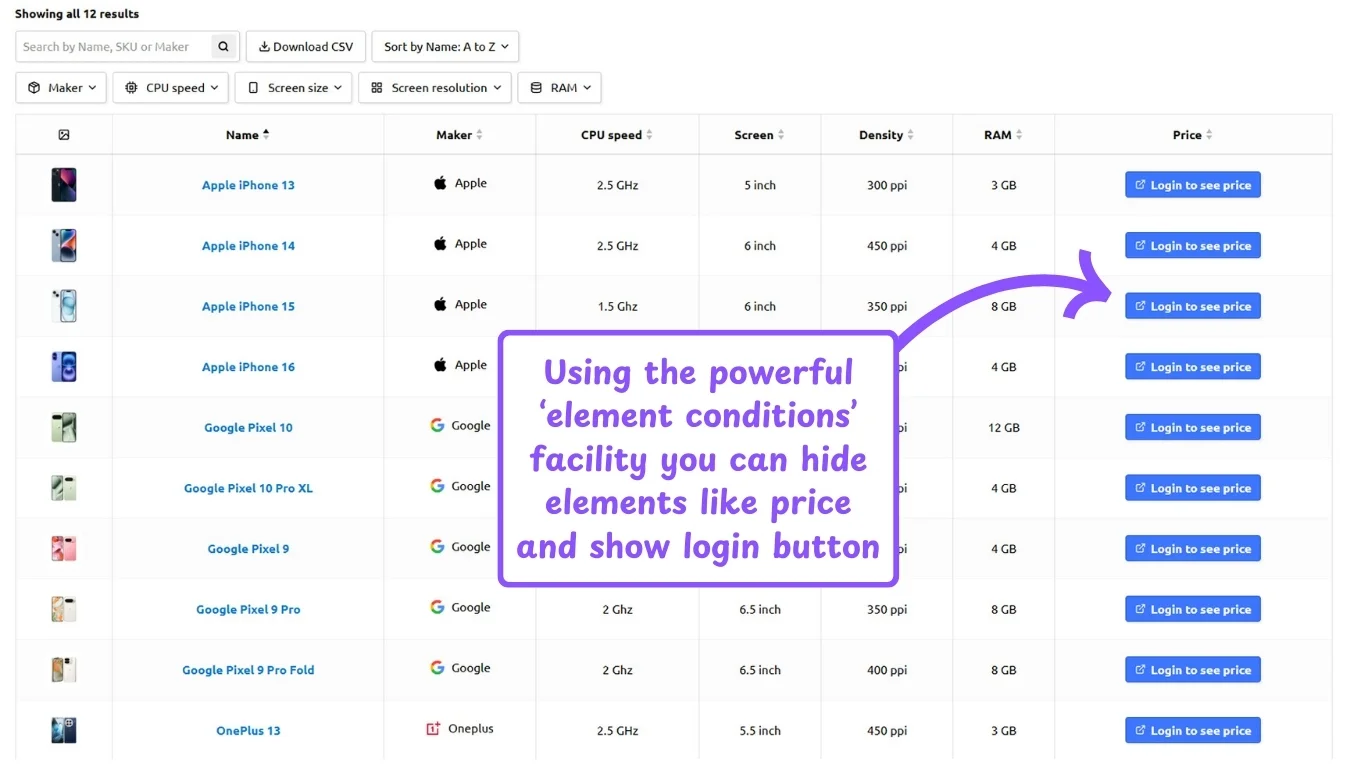Open the Google Pixel 9 Pro Fold thumbnail

tap(64, 670)
